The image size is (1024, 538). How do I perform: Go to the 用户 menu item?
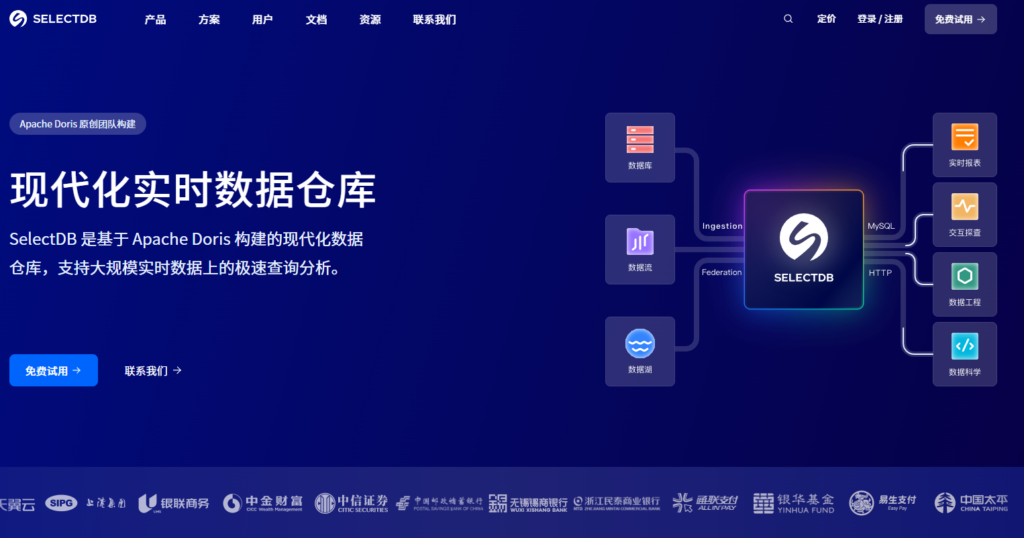coord(262,19)
